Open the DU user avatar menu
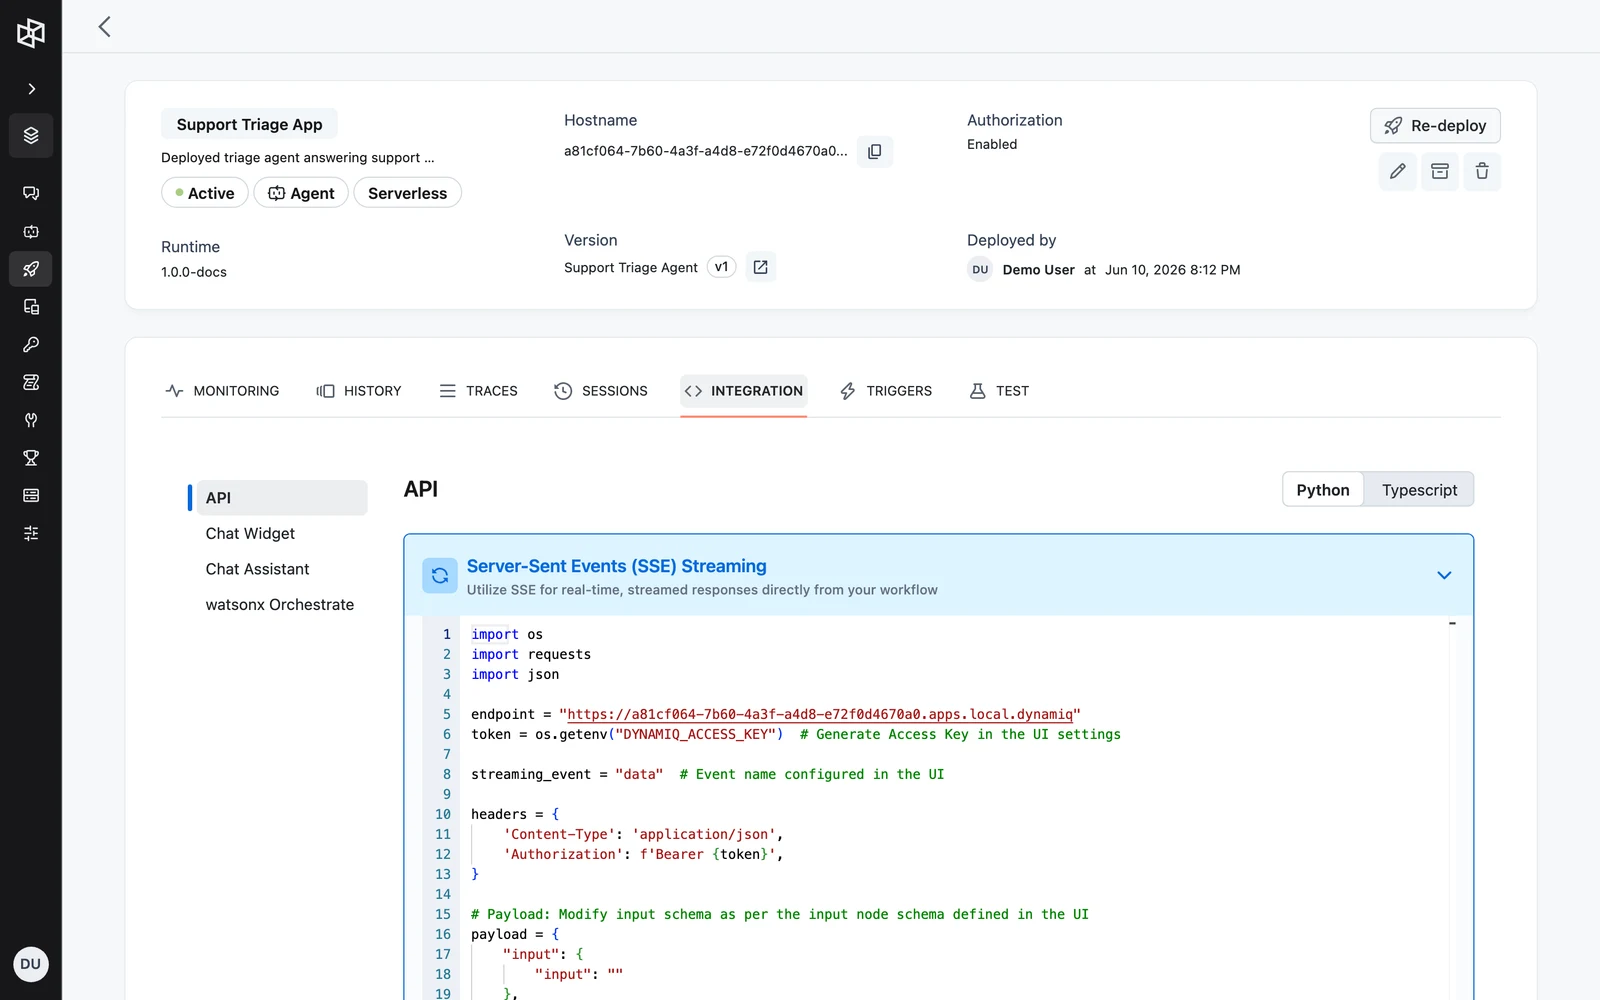This screenshot has height=1000, width=1600. pyautogui.click(x=31, y=964)
